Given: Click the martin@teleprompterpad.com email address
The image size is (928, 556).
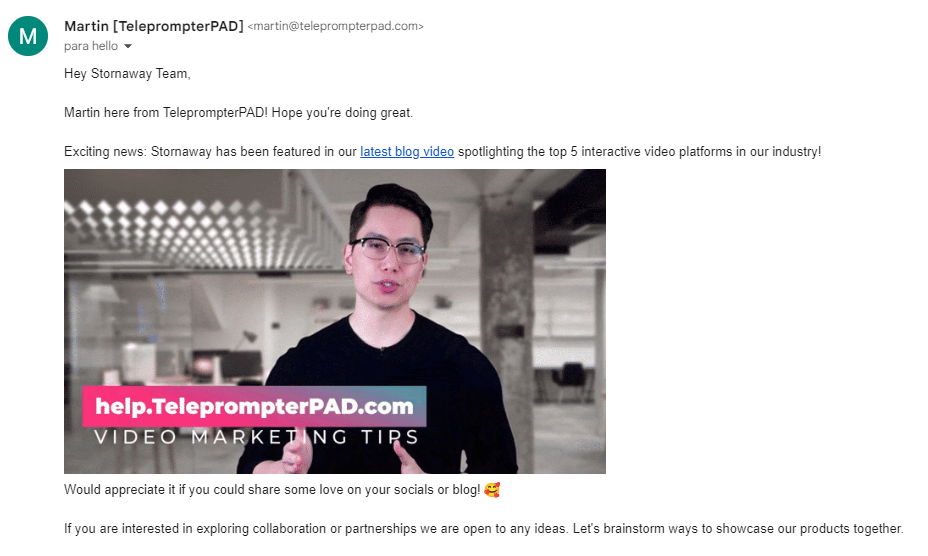Looking at the screenshot, I should point(336,26).
